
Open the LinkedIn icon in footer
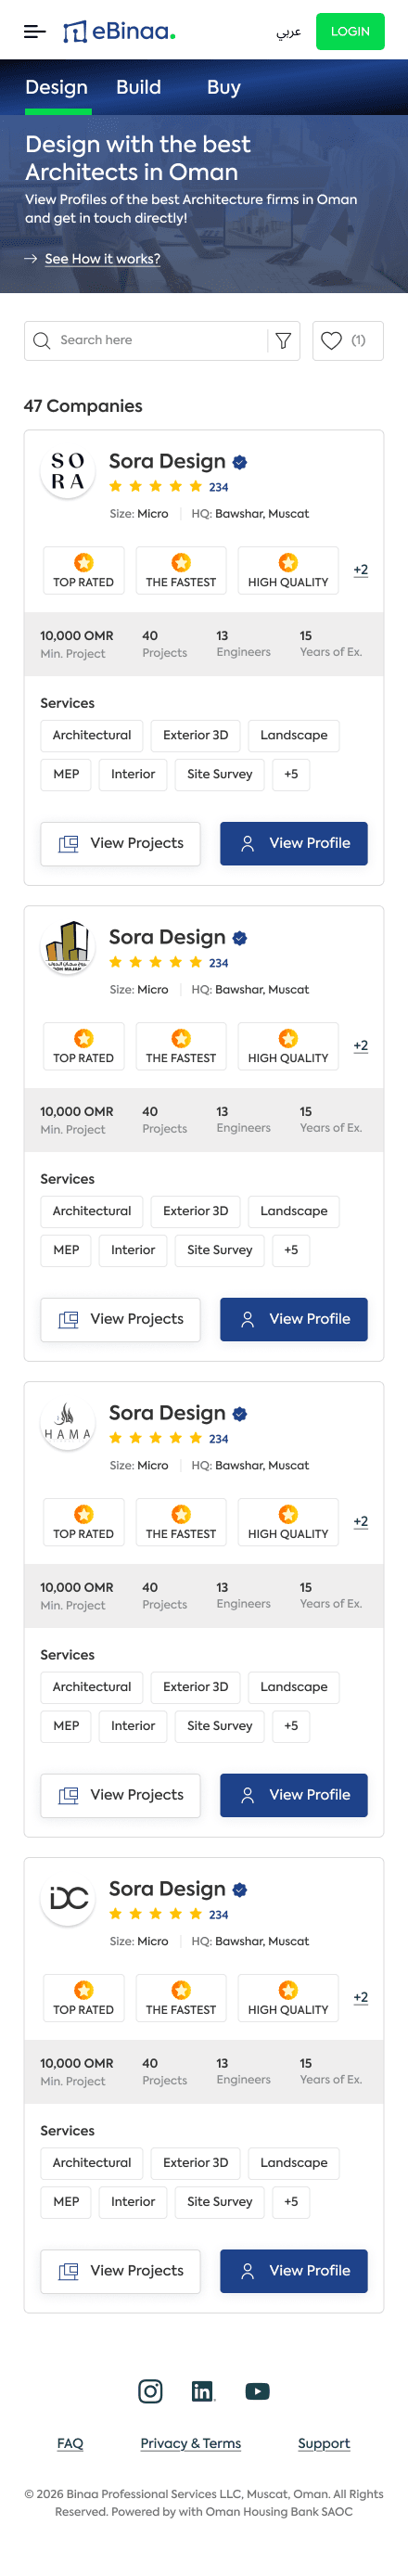pos(203,2391)
